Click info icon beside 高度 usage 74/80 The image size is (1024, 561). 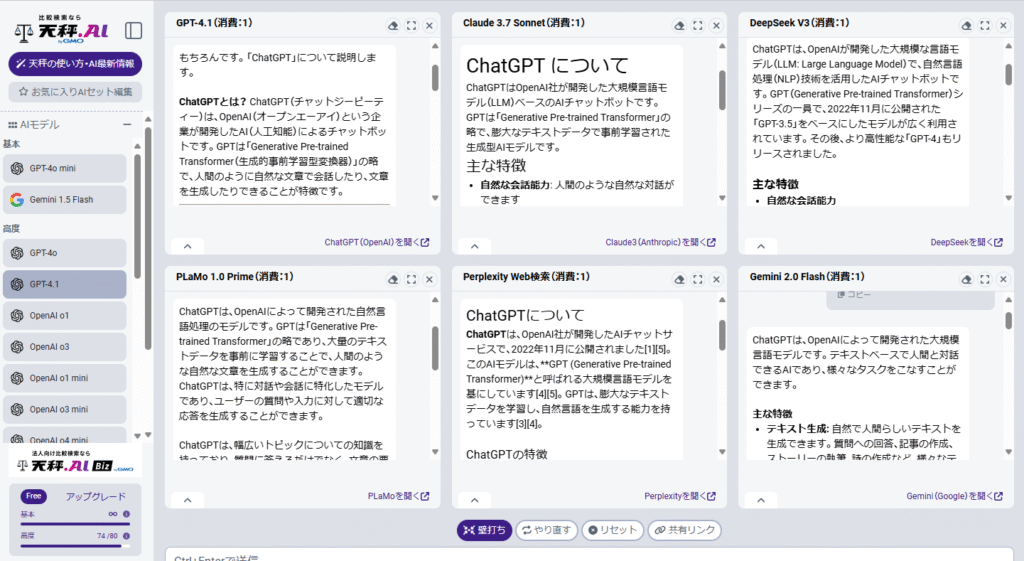127,536
